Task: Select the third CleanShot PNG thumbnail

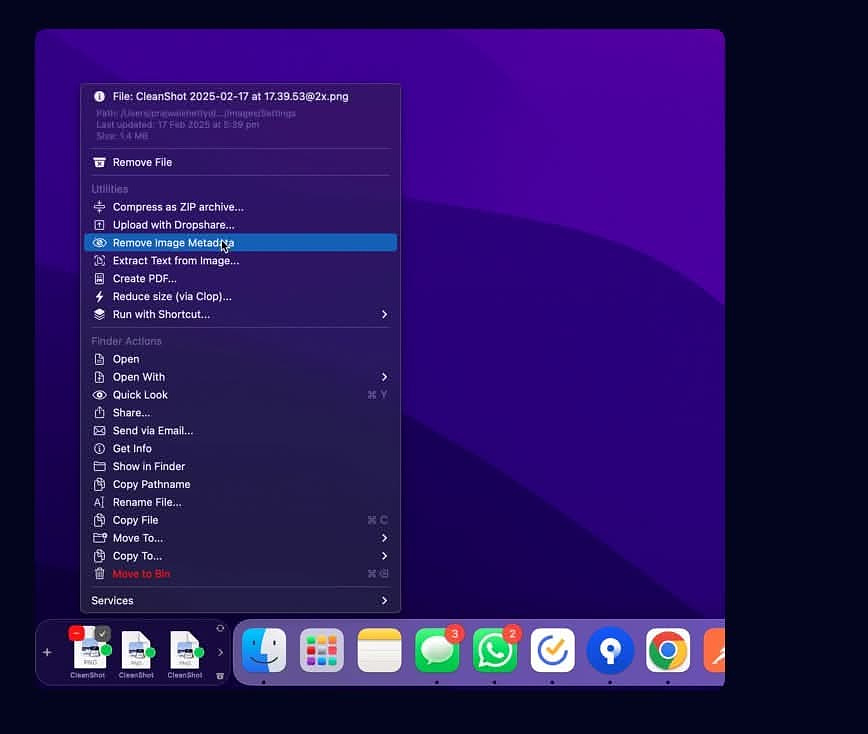Action: (185, 650)
